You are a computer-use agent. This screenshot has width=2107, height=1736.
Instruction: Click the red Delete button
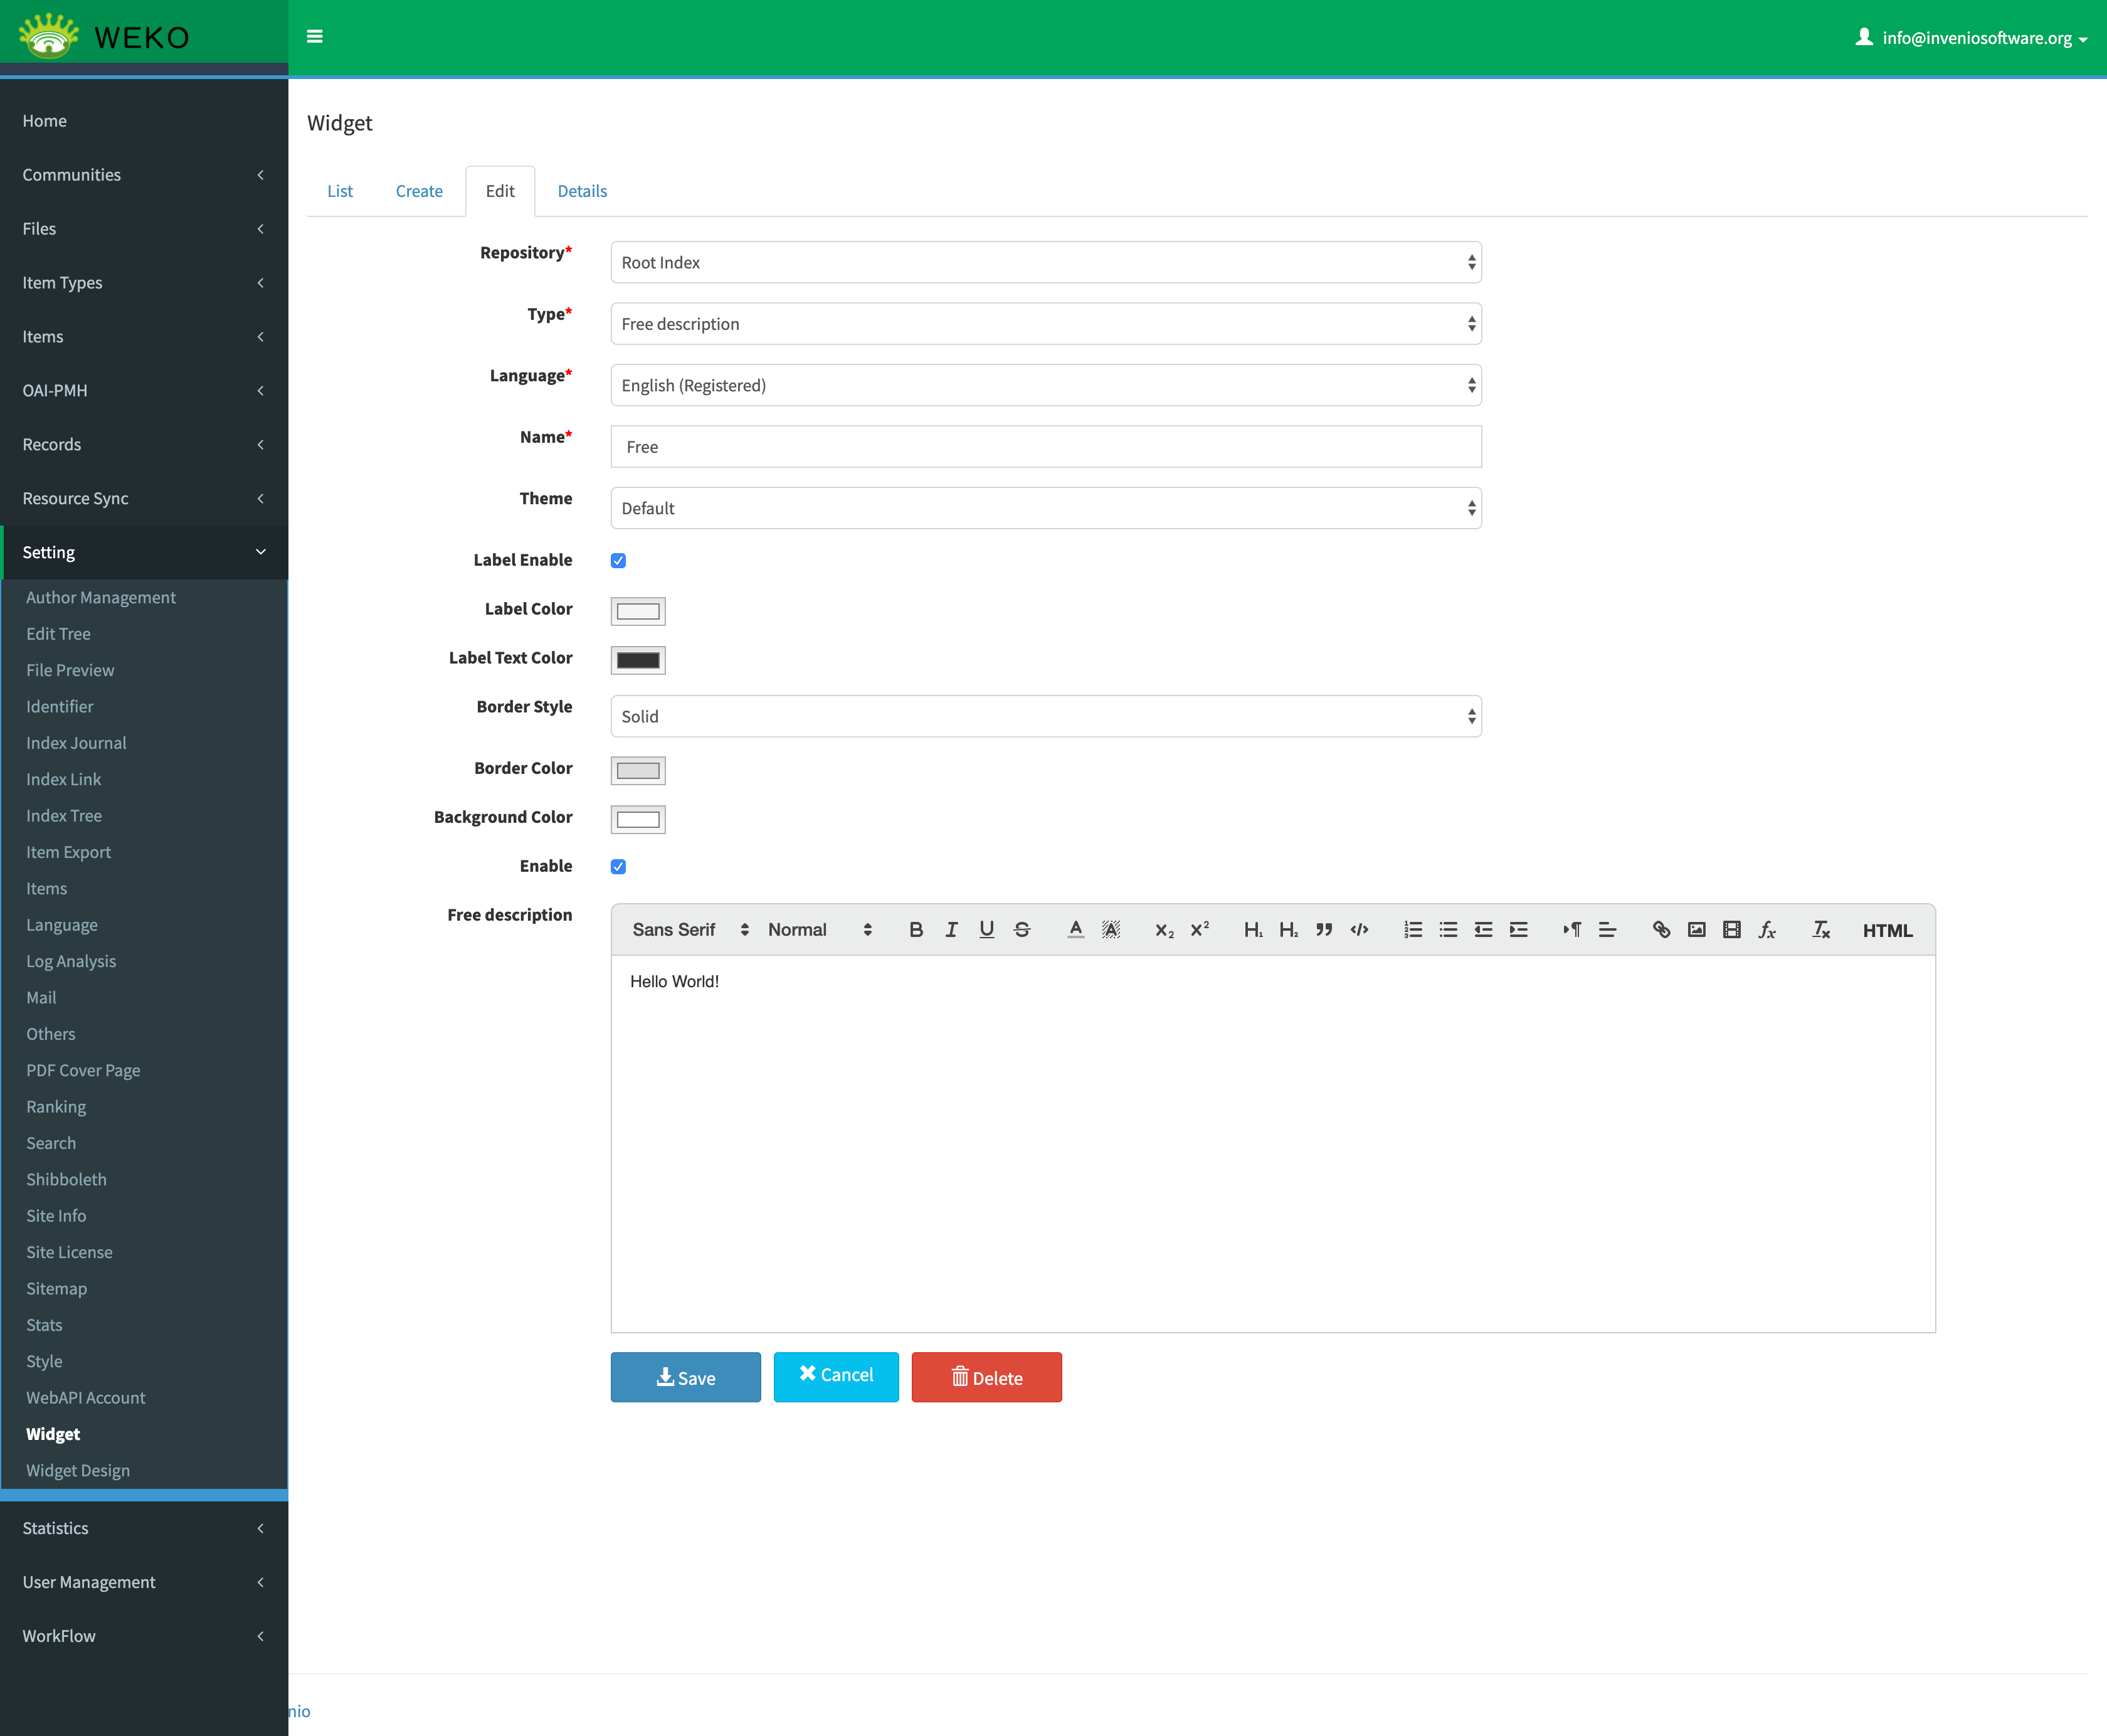986,1378
